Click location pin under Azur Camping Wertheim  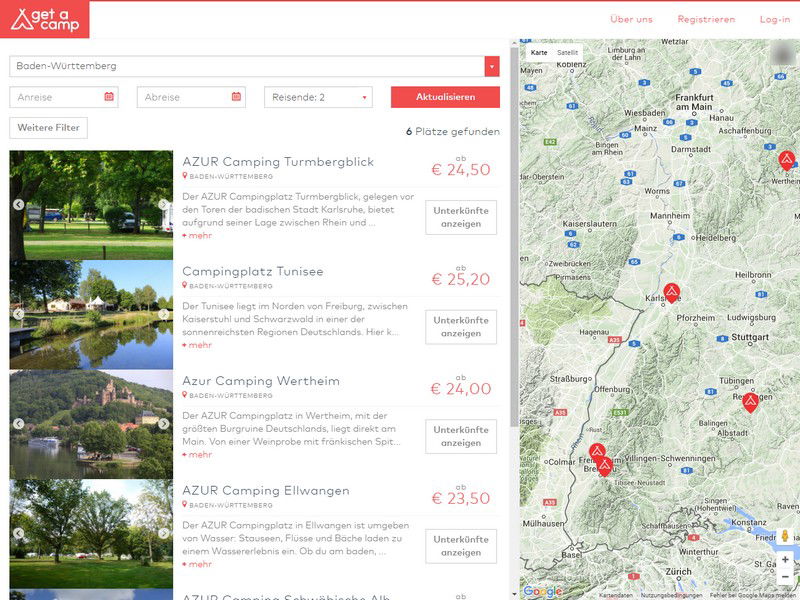pos(185,395)
